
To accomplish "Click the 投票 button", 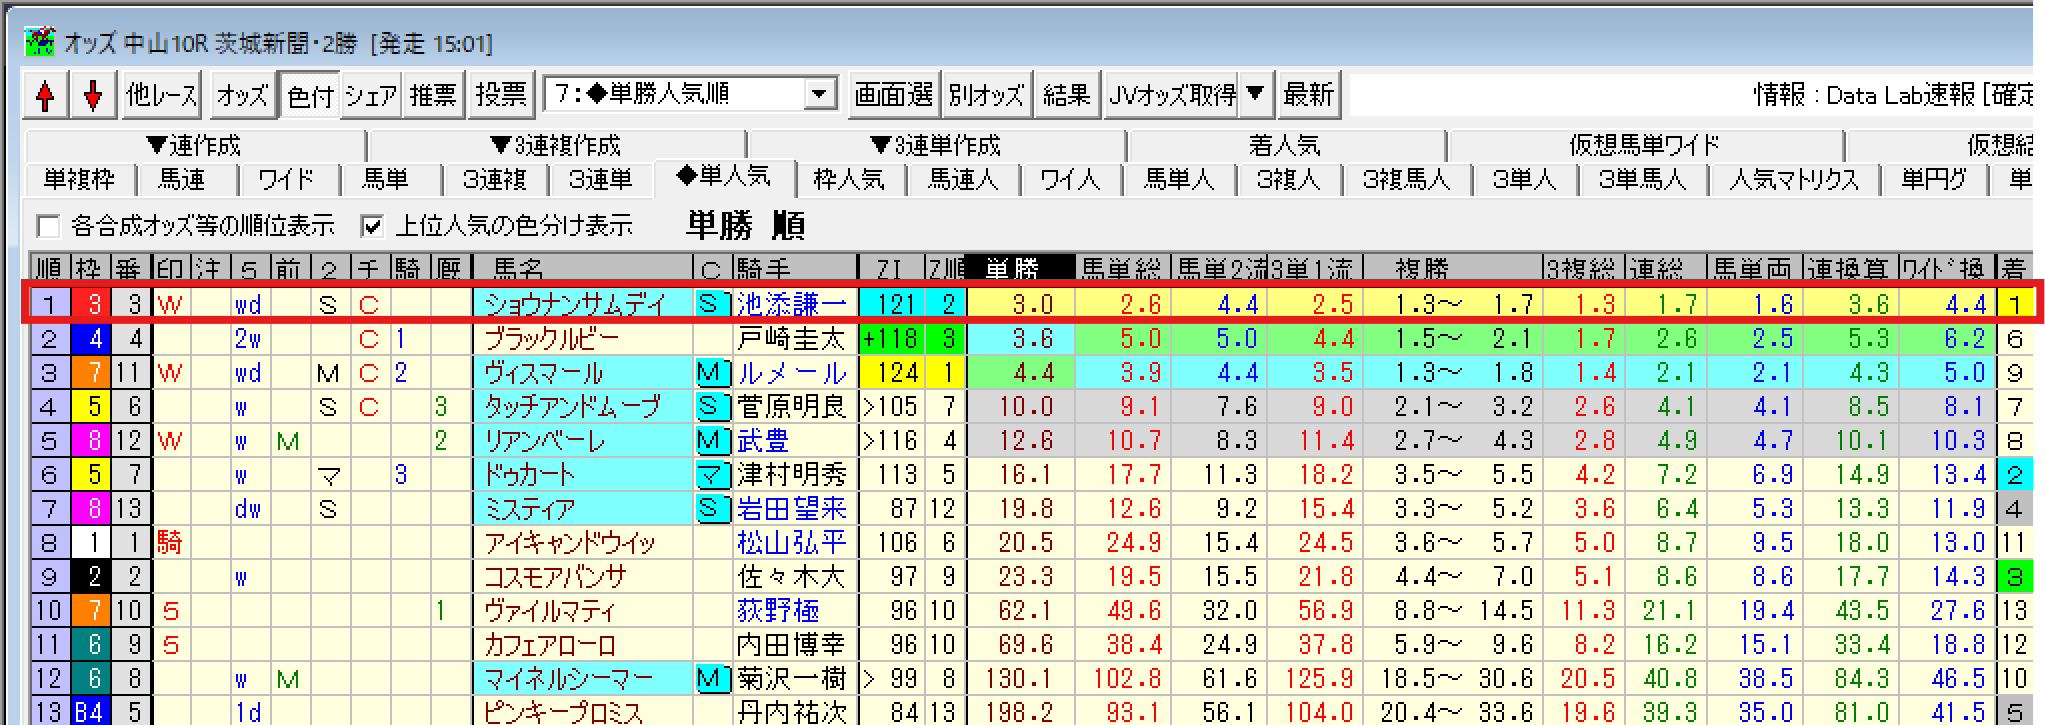I will tap(500, 96).
